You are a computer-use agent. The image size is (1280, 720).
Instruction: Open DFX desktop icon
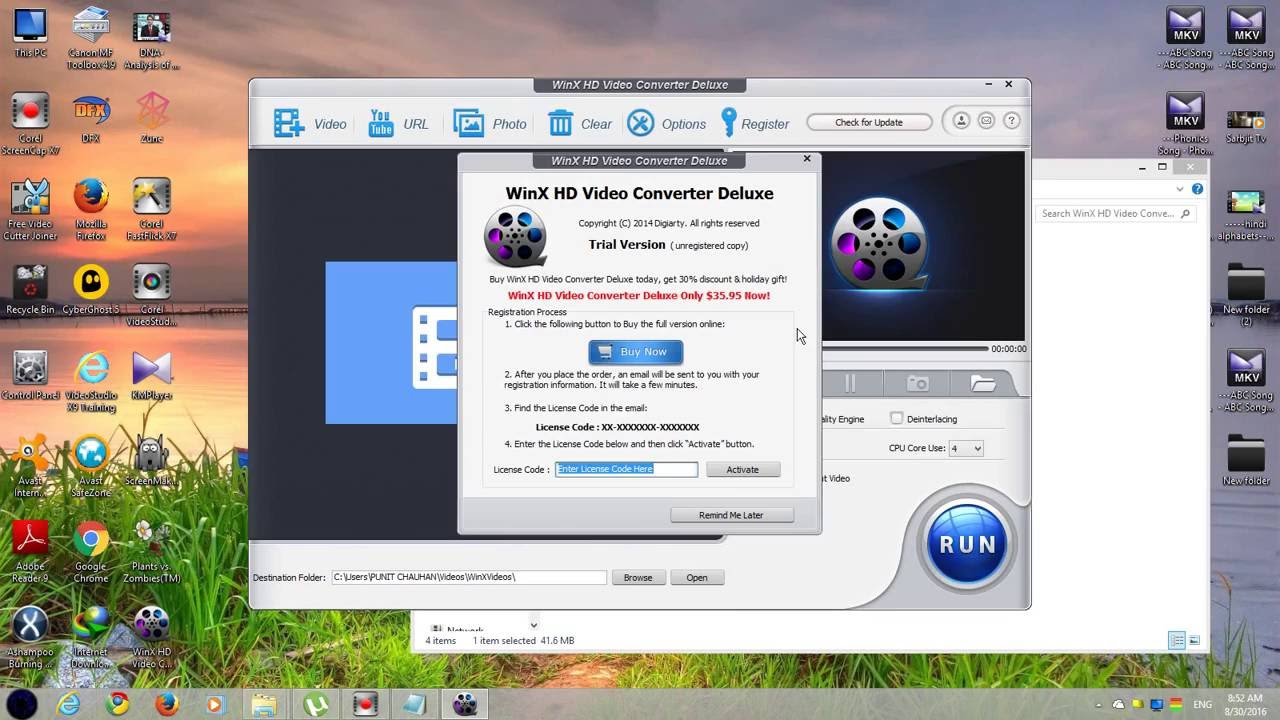point(91,119)
